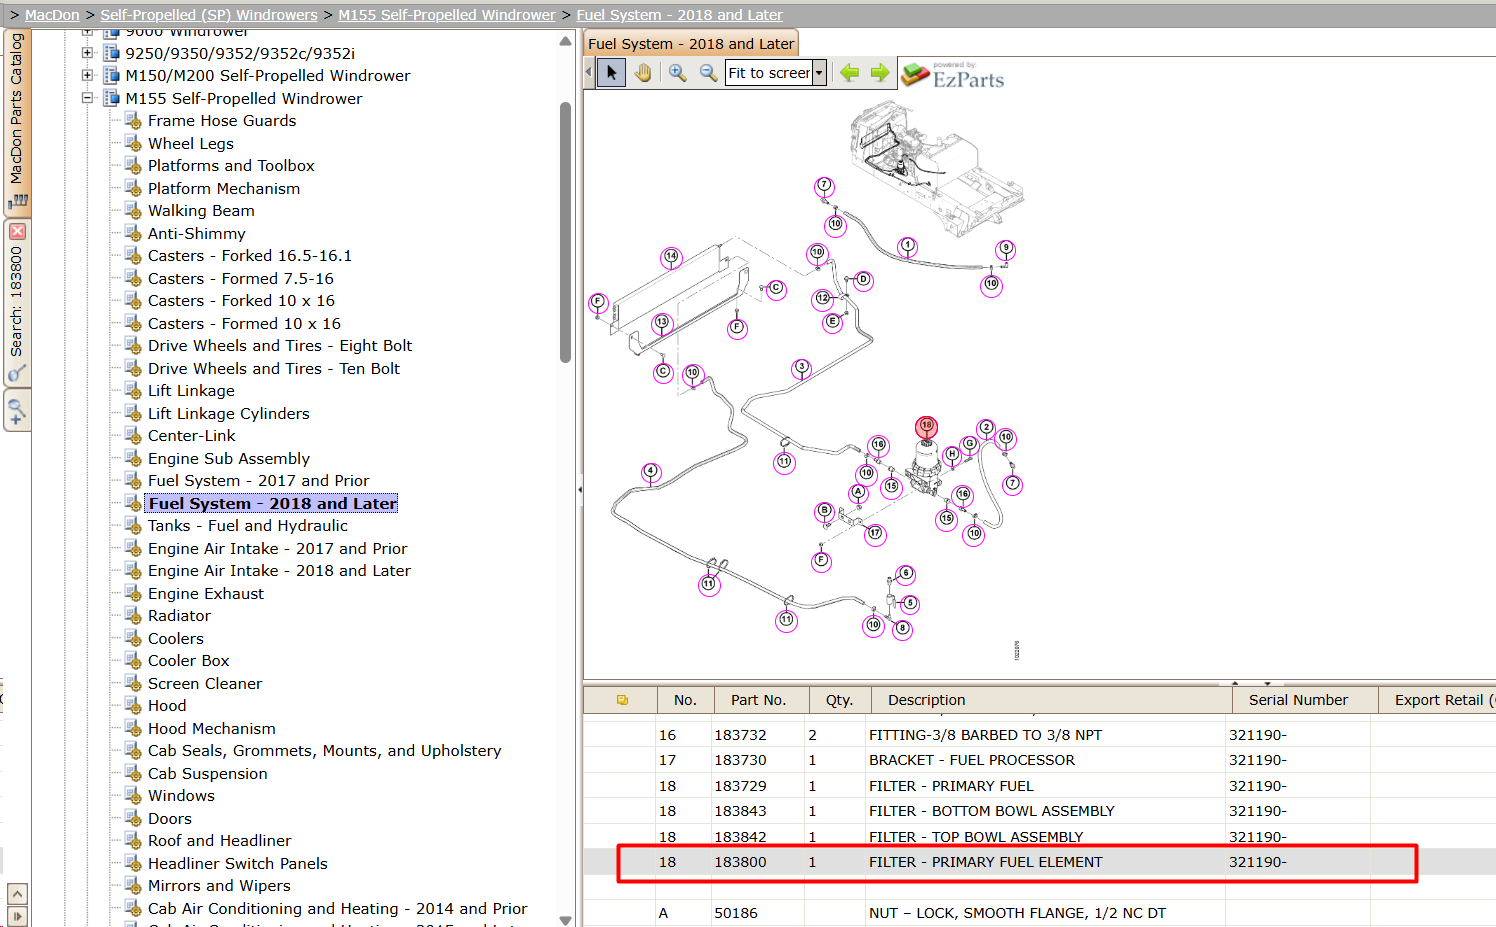Viewport: 1496px width, 927px height.
Task: Open the Fit to screen zoom dropdown
Action: click(x=819, y=73)
